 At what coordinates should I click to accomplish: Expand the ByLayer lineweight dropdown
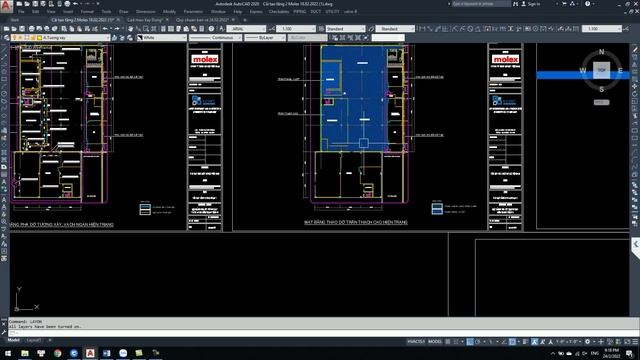[283, 38]
